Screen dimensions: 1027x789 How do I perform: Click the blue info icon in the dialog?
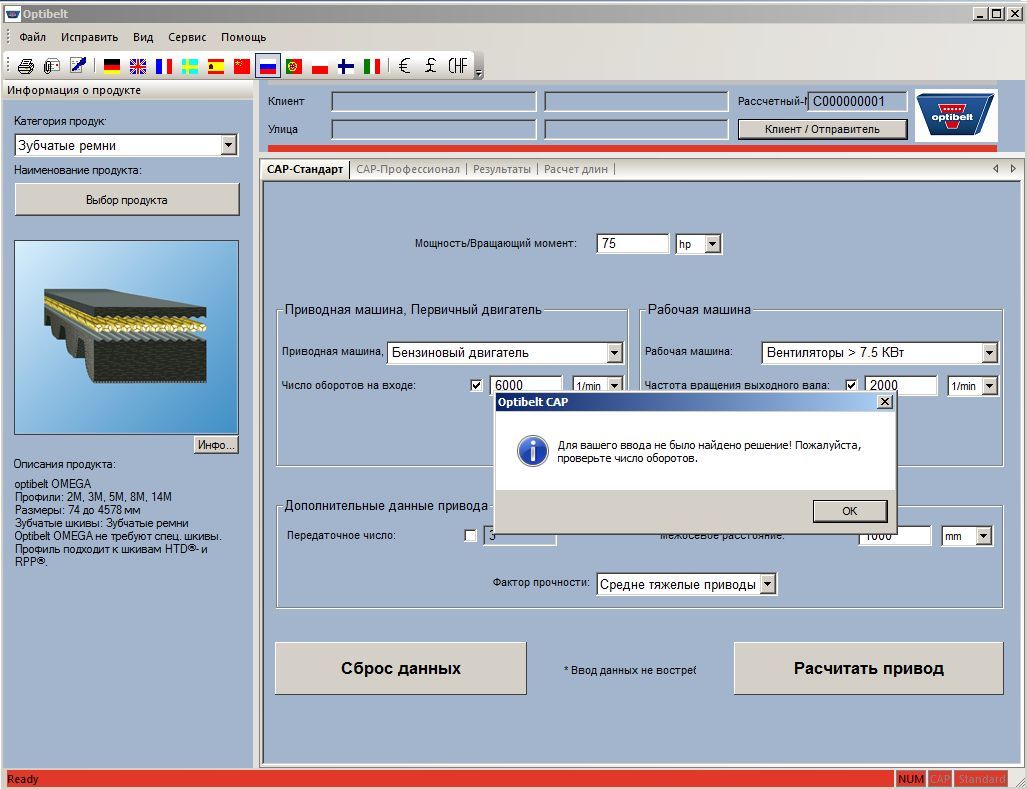click(x=532, y=451)
